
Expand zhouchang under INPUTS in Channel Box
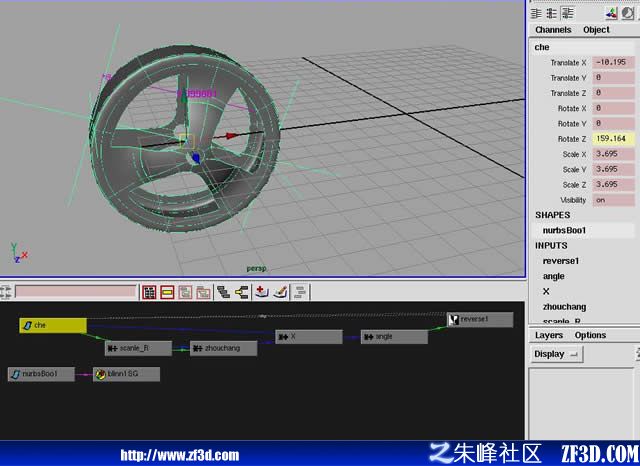pyautogui.click(x=564, y=307)
